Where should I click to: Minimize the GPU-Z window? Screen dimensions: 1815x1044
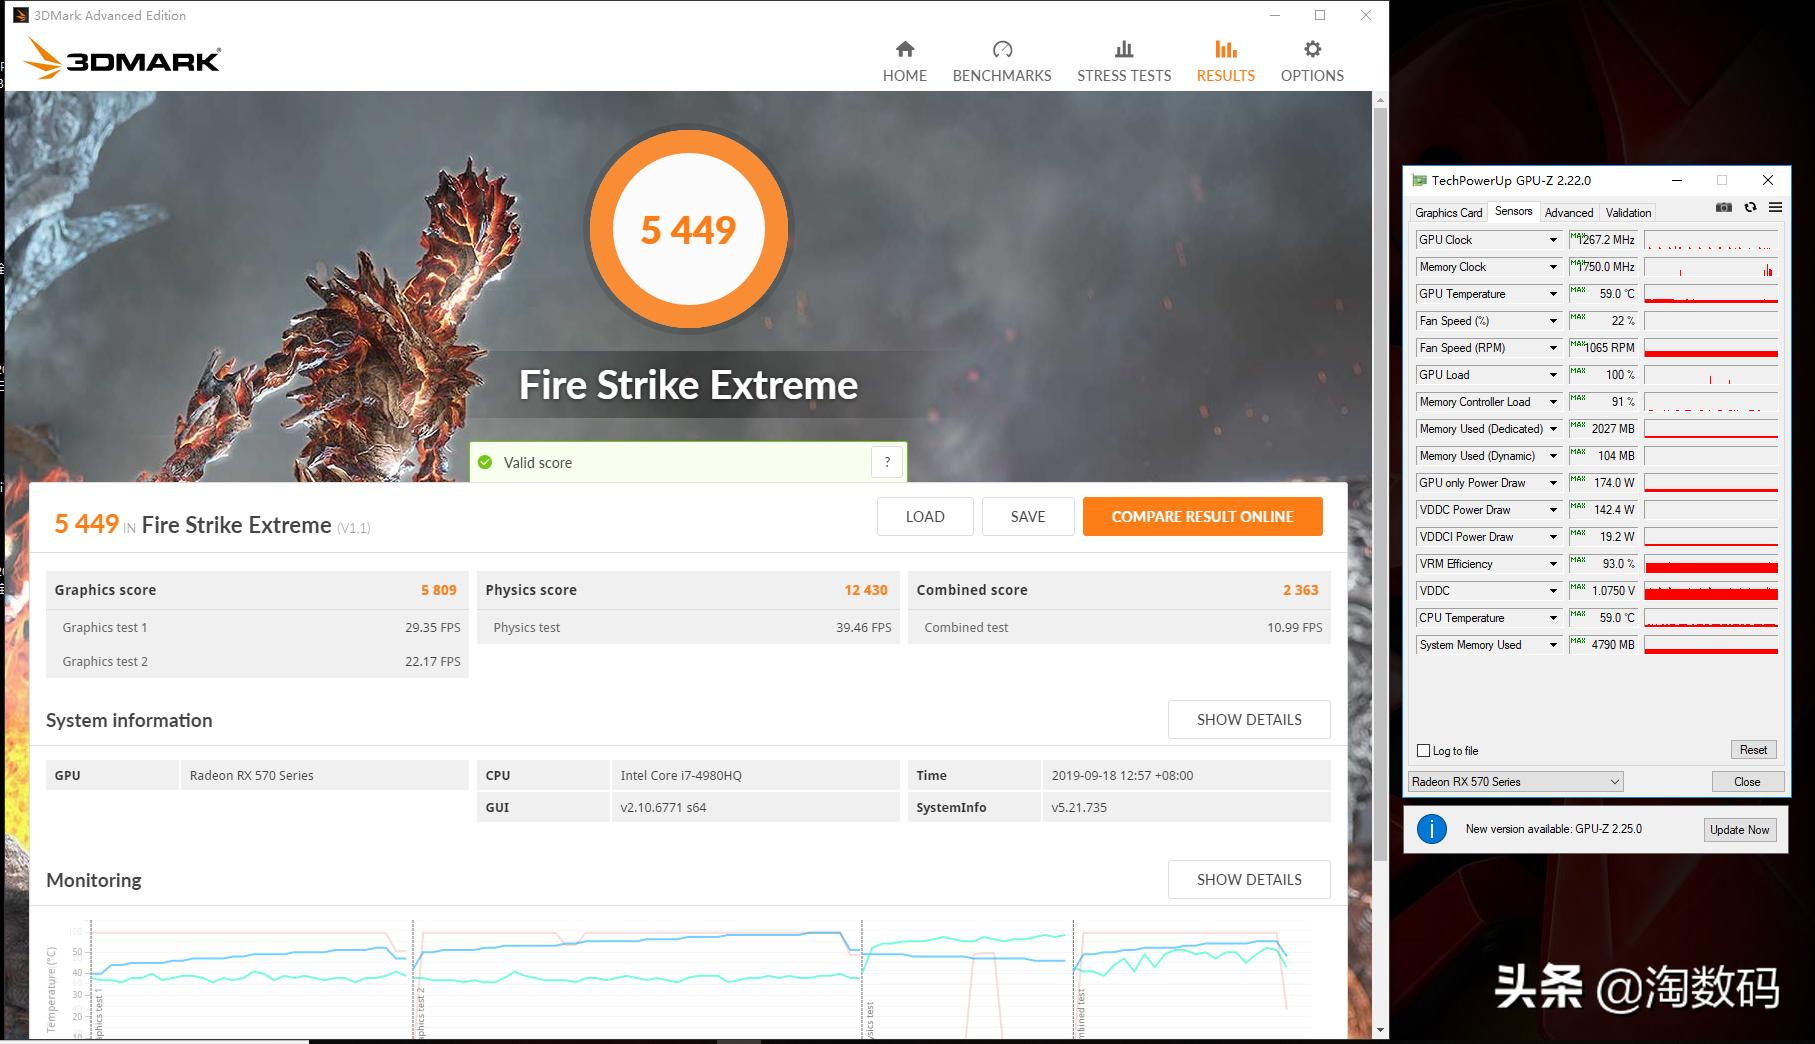coord(1677,181)
